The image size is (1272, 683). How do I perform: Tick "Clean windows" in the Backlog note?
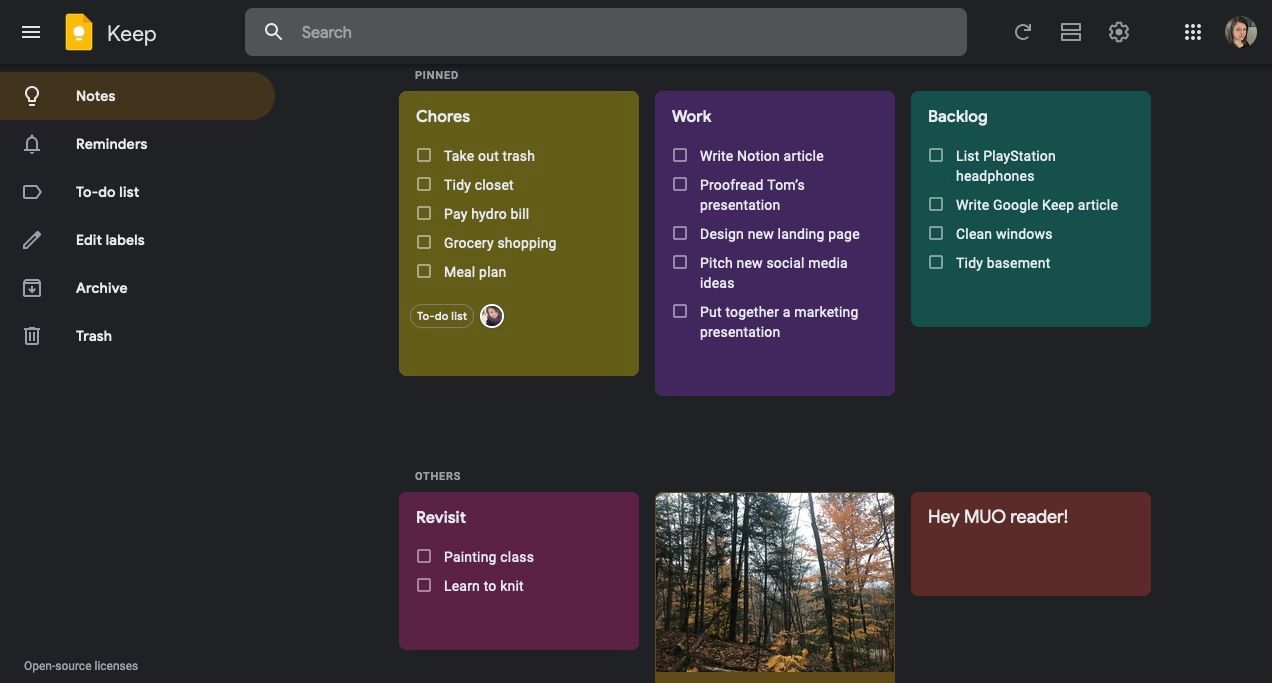point(936,233)
